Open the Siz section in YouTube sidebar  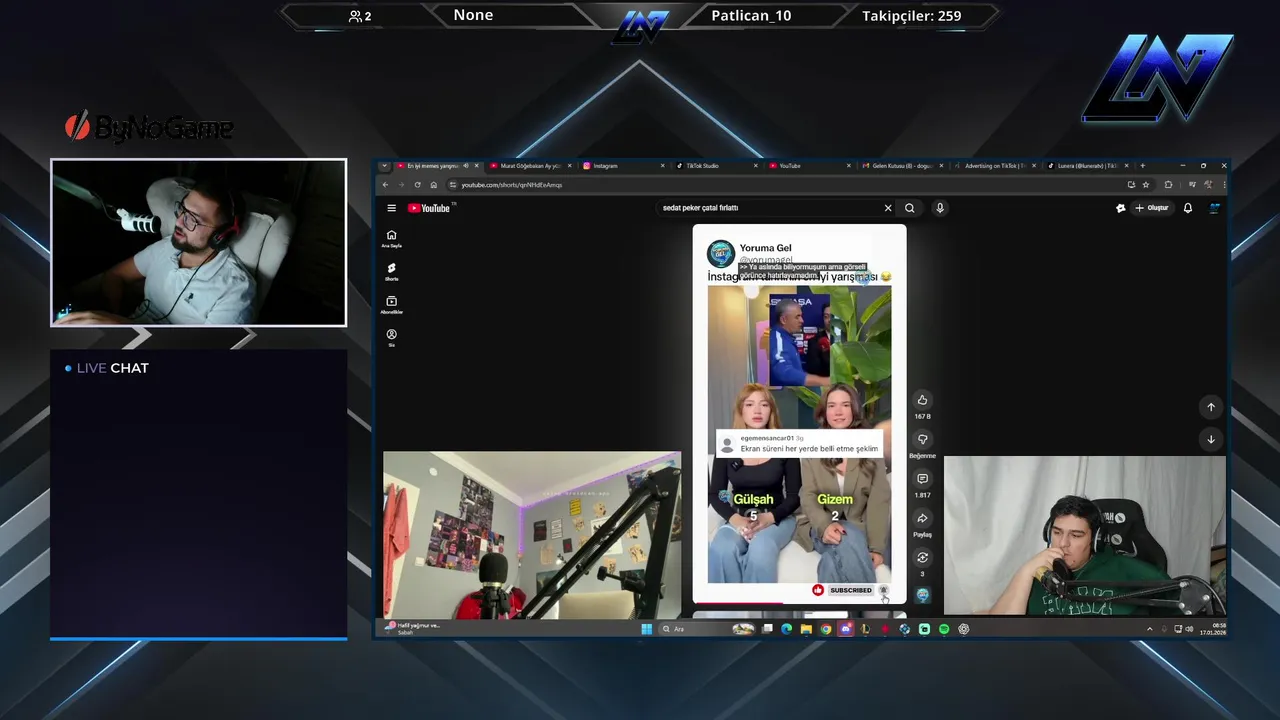[x=391, y=338]
